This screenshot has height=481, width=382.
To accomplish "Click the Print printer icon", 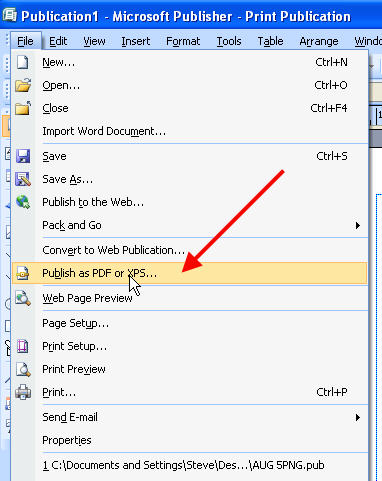I will (23, 392).
